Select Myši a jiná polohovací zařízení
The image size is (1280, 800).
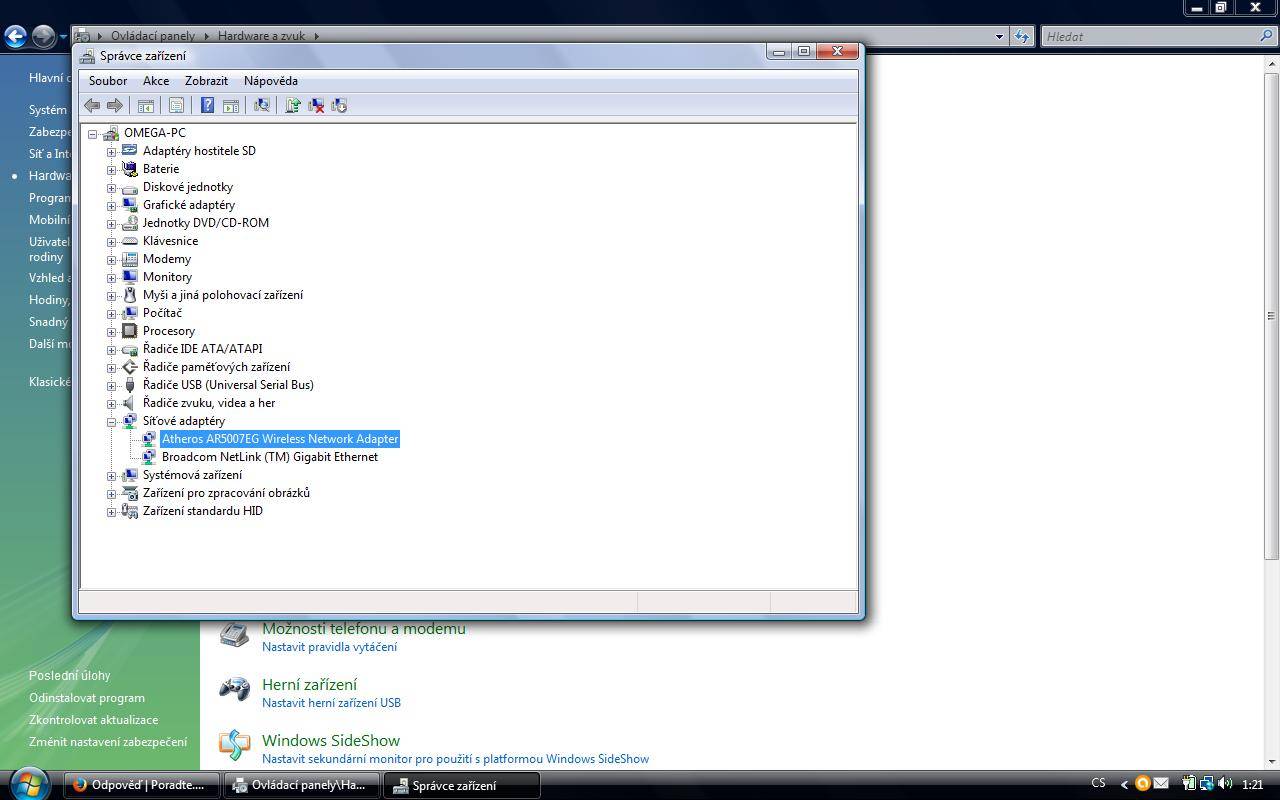(223, 295)
